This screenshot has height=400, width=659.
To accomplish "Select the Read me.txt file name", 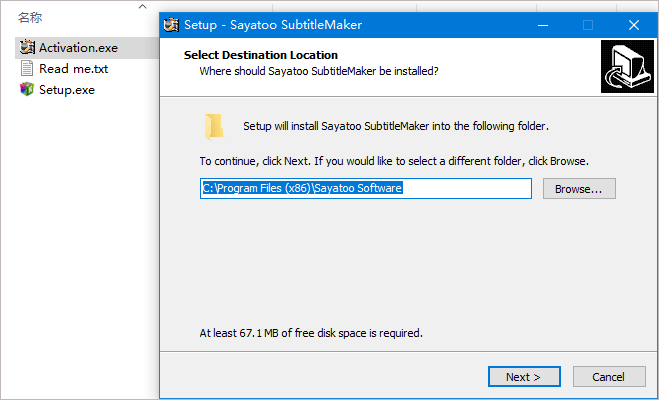I will pos(73,69).
